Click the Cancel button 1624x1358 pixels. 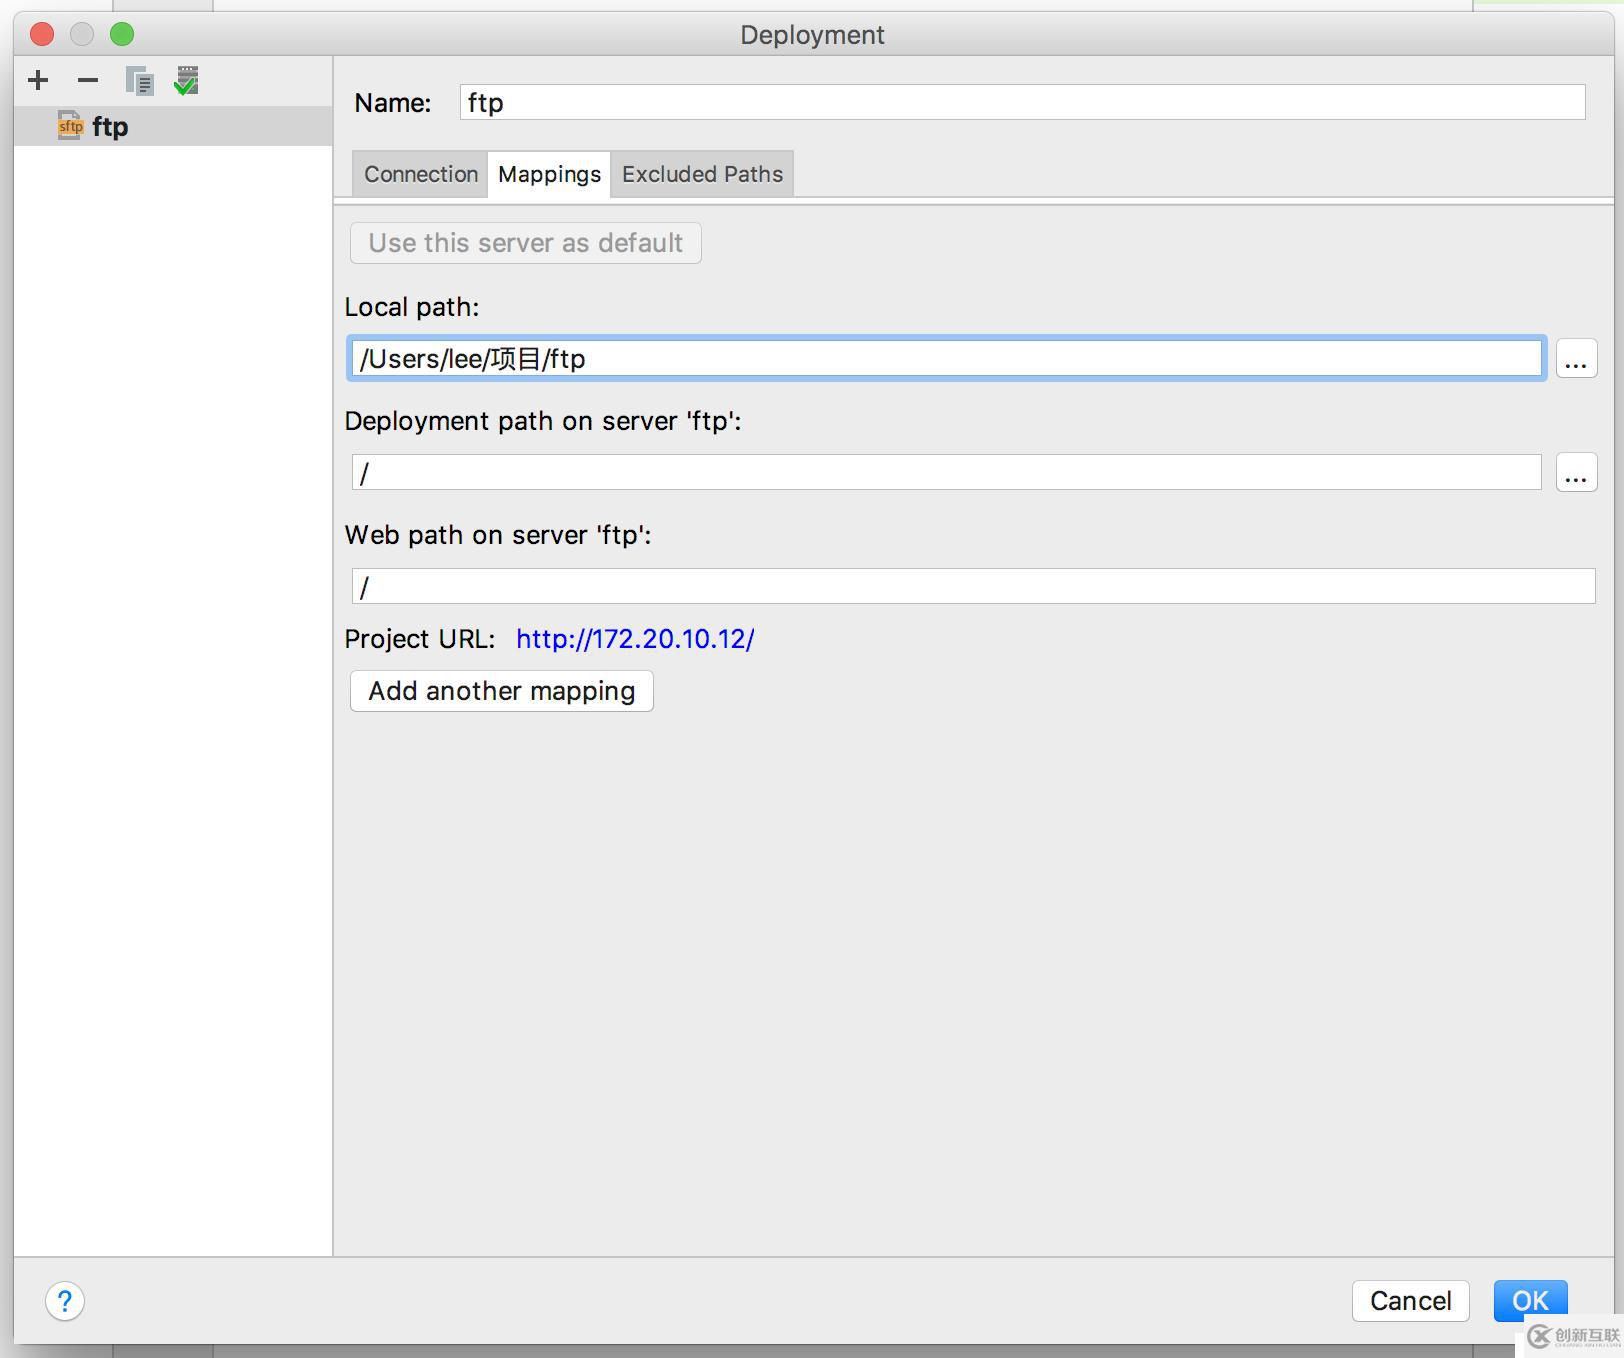point(1410,1300)
